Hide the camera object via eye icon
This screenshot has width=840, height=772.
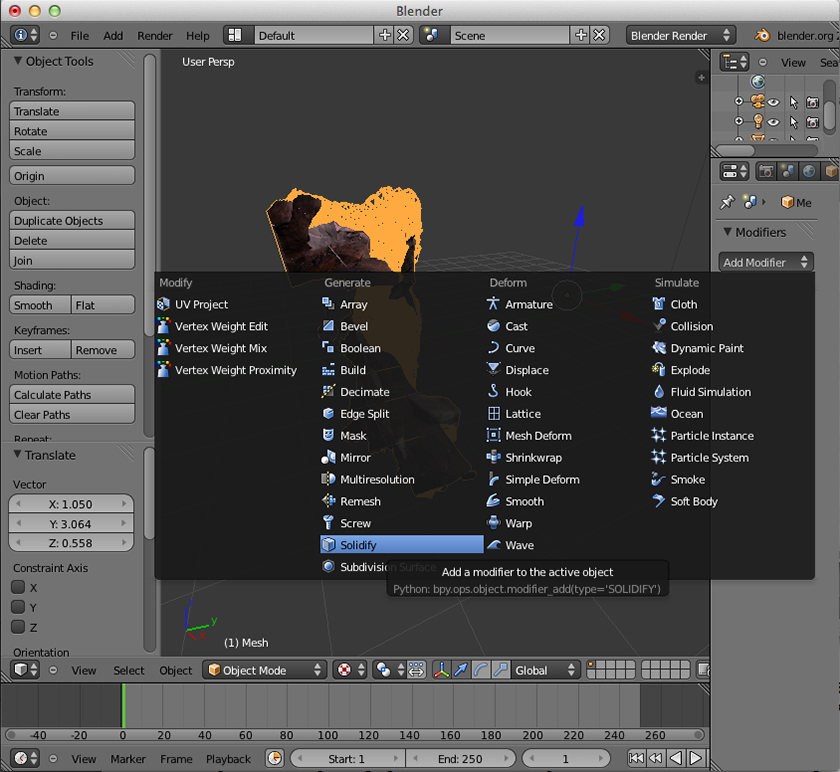[773, 101]
